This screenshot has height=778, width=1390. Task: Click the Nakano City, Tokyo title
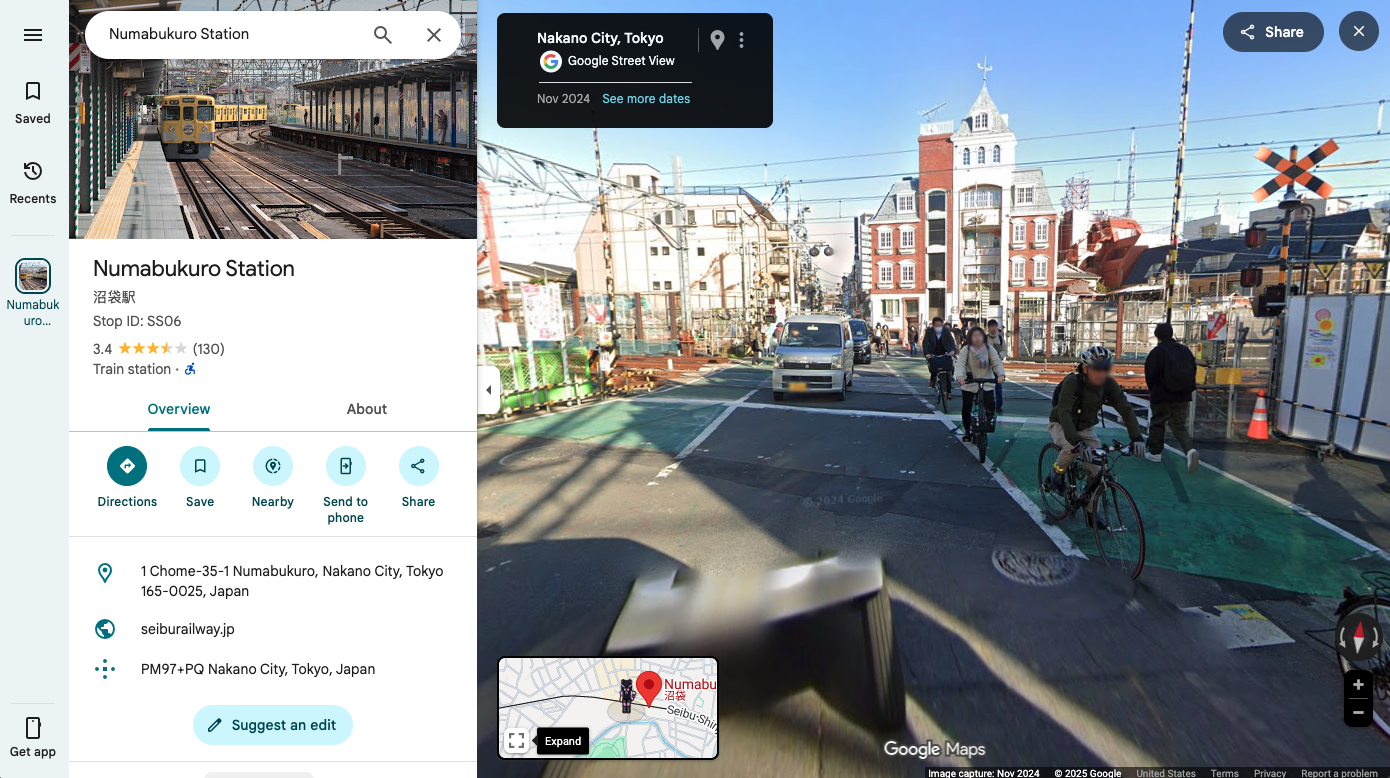pyautogui.click(x=600, y=38)
